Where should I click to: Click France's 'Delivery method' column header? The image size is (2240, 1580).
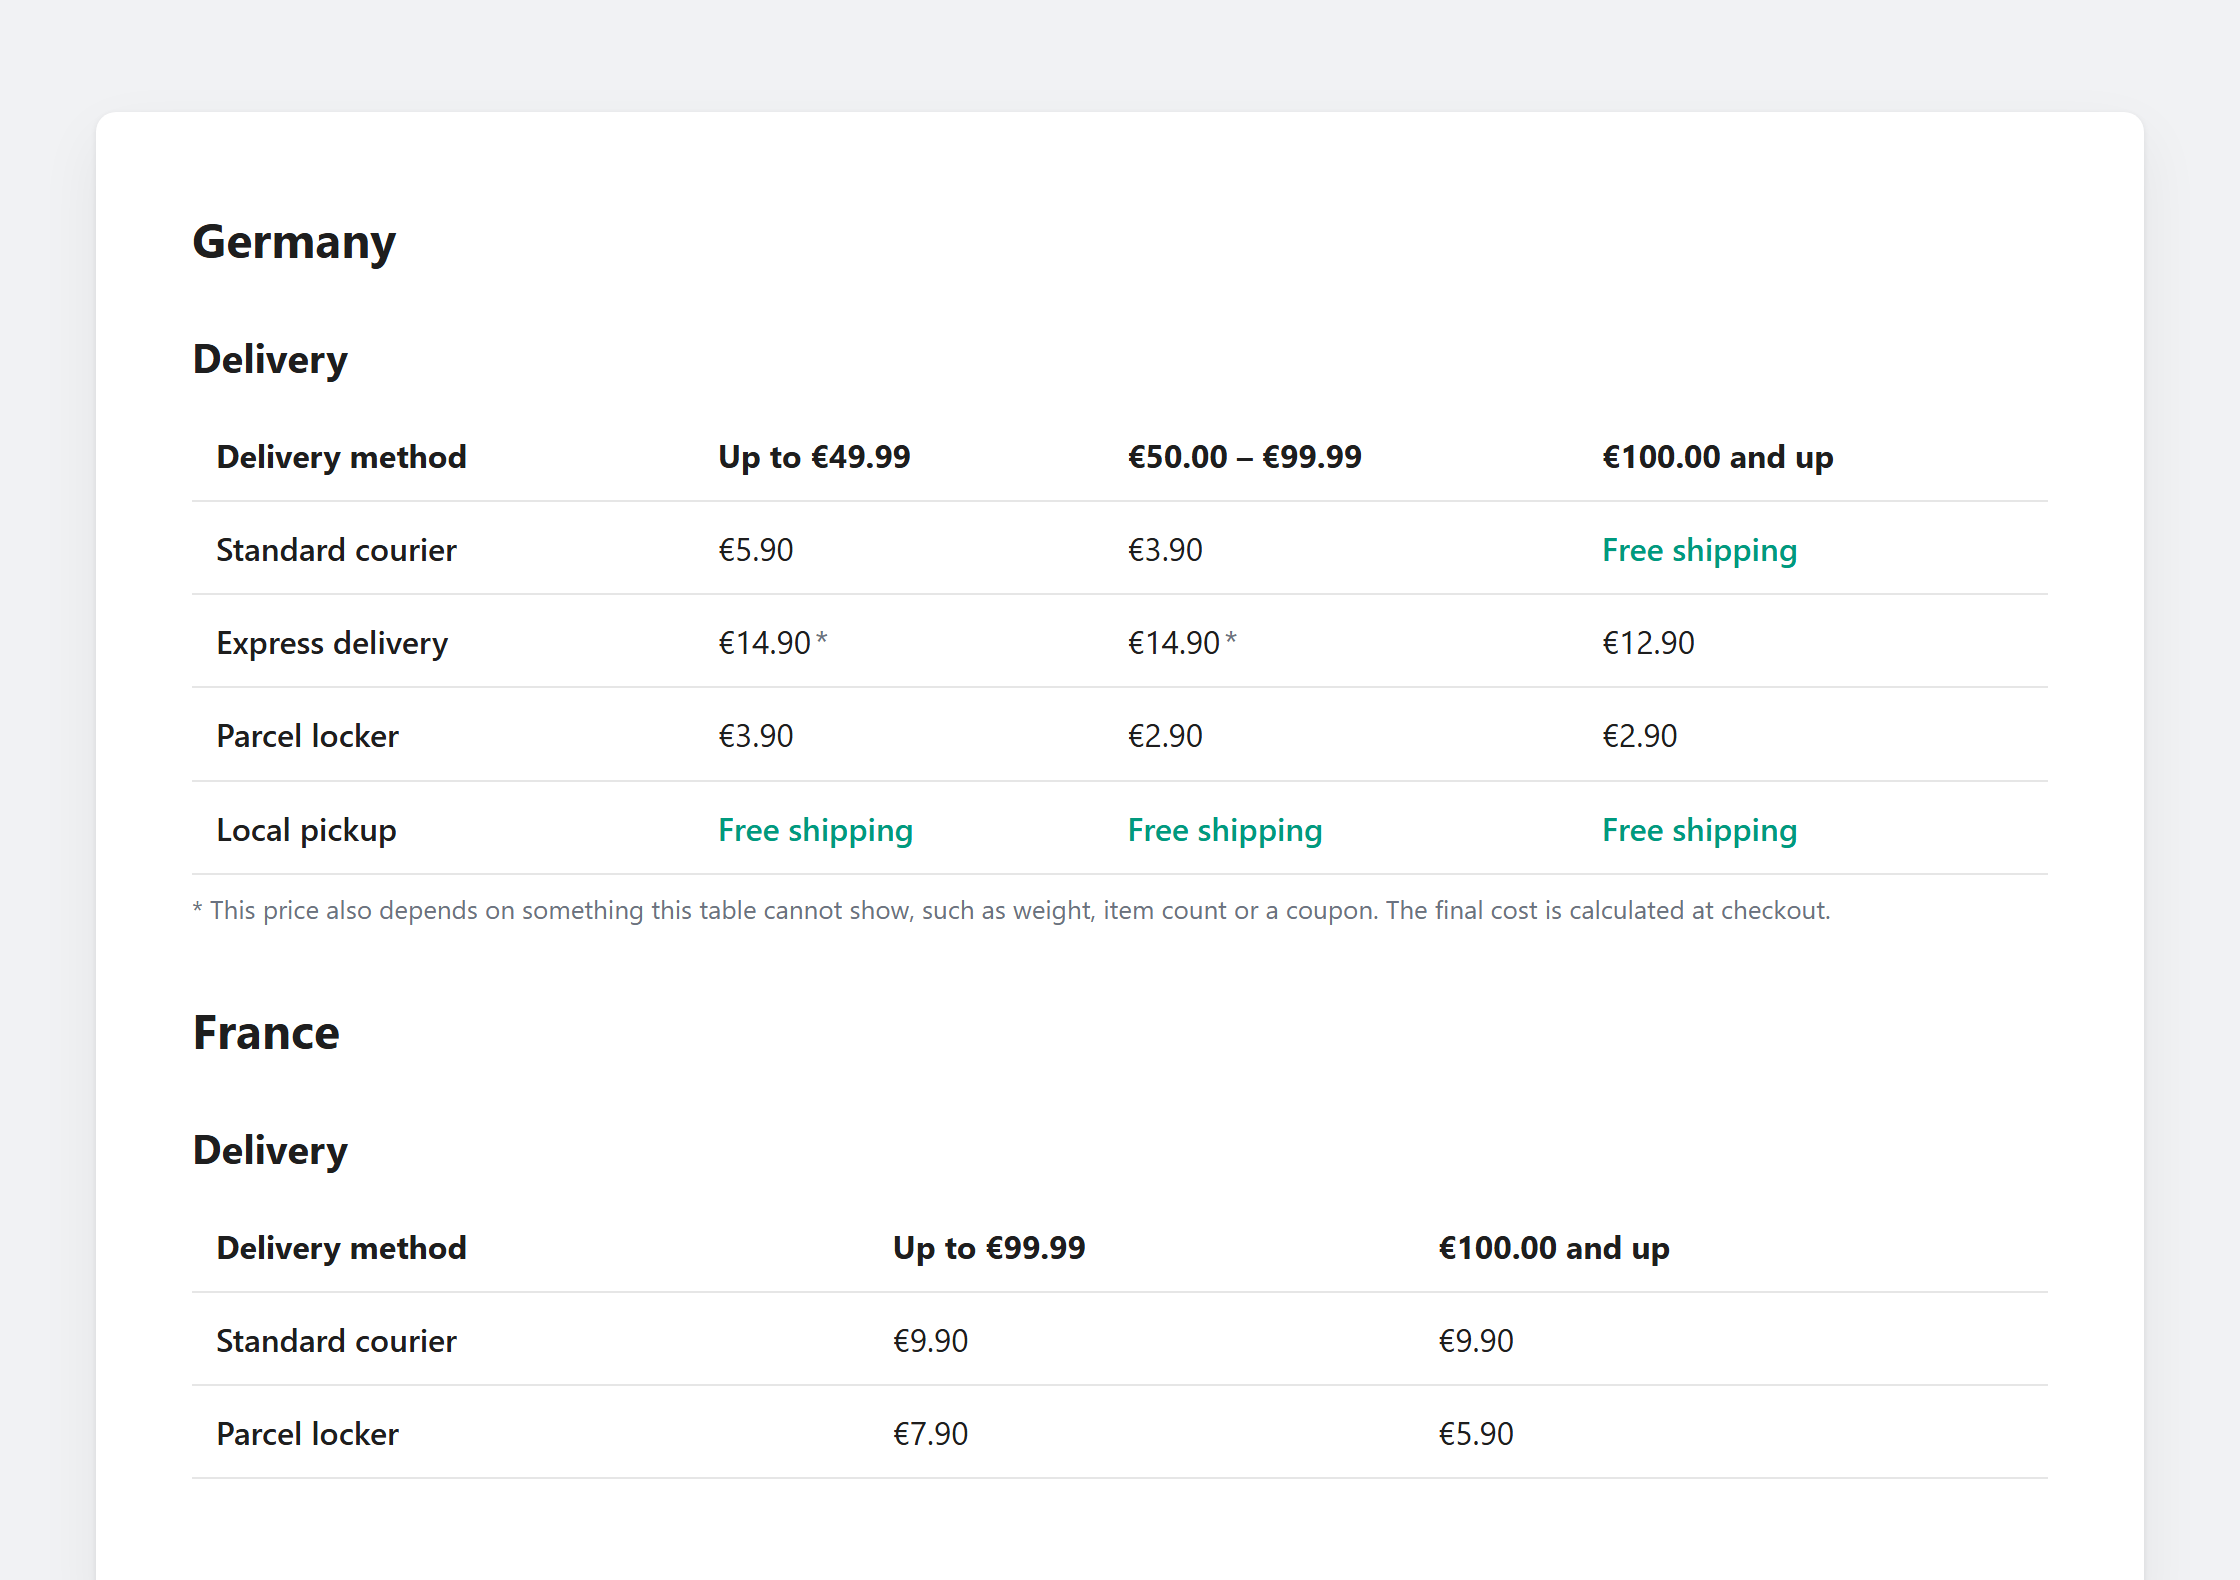point(342,1248)
